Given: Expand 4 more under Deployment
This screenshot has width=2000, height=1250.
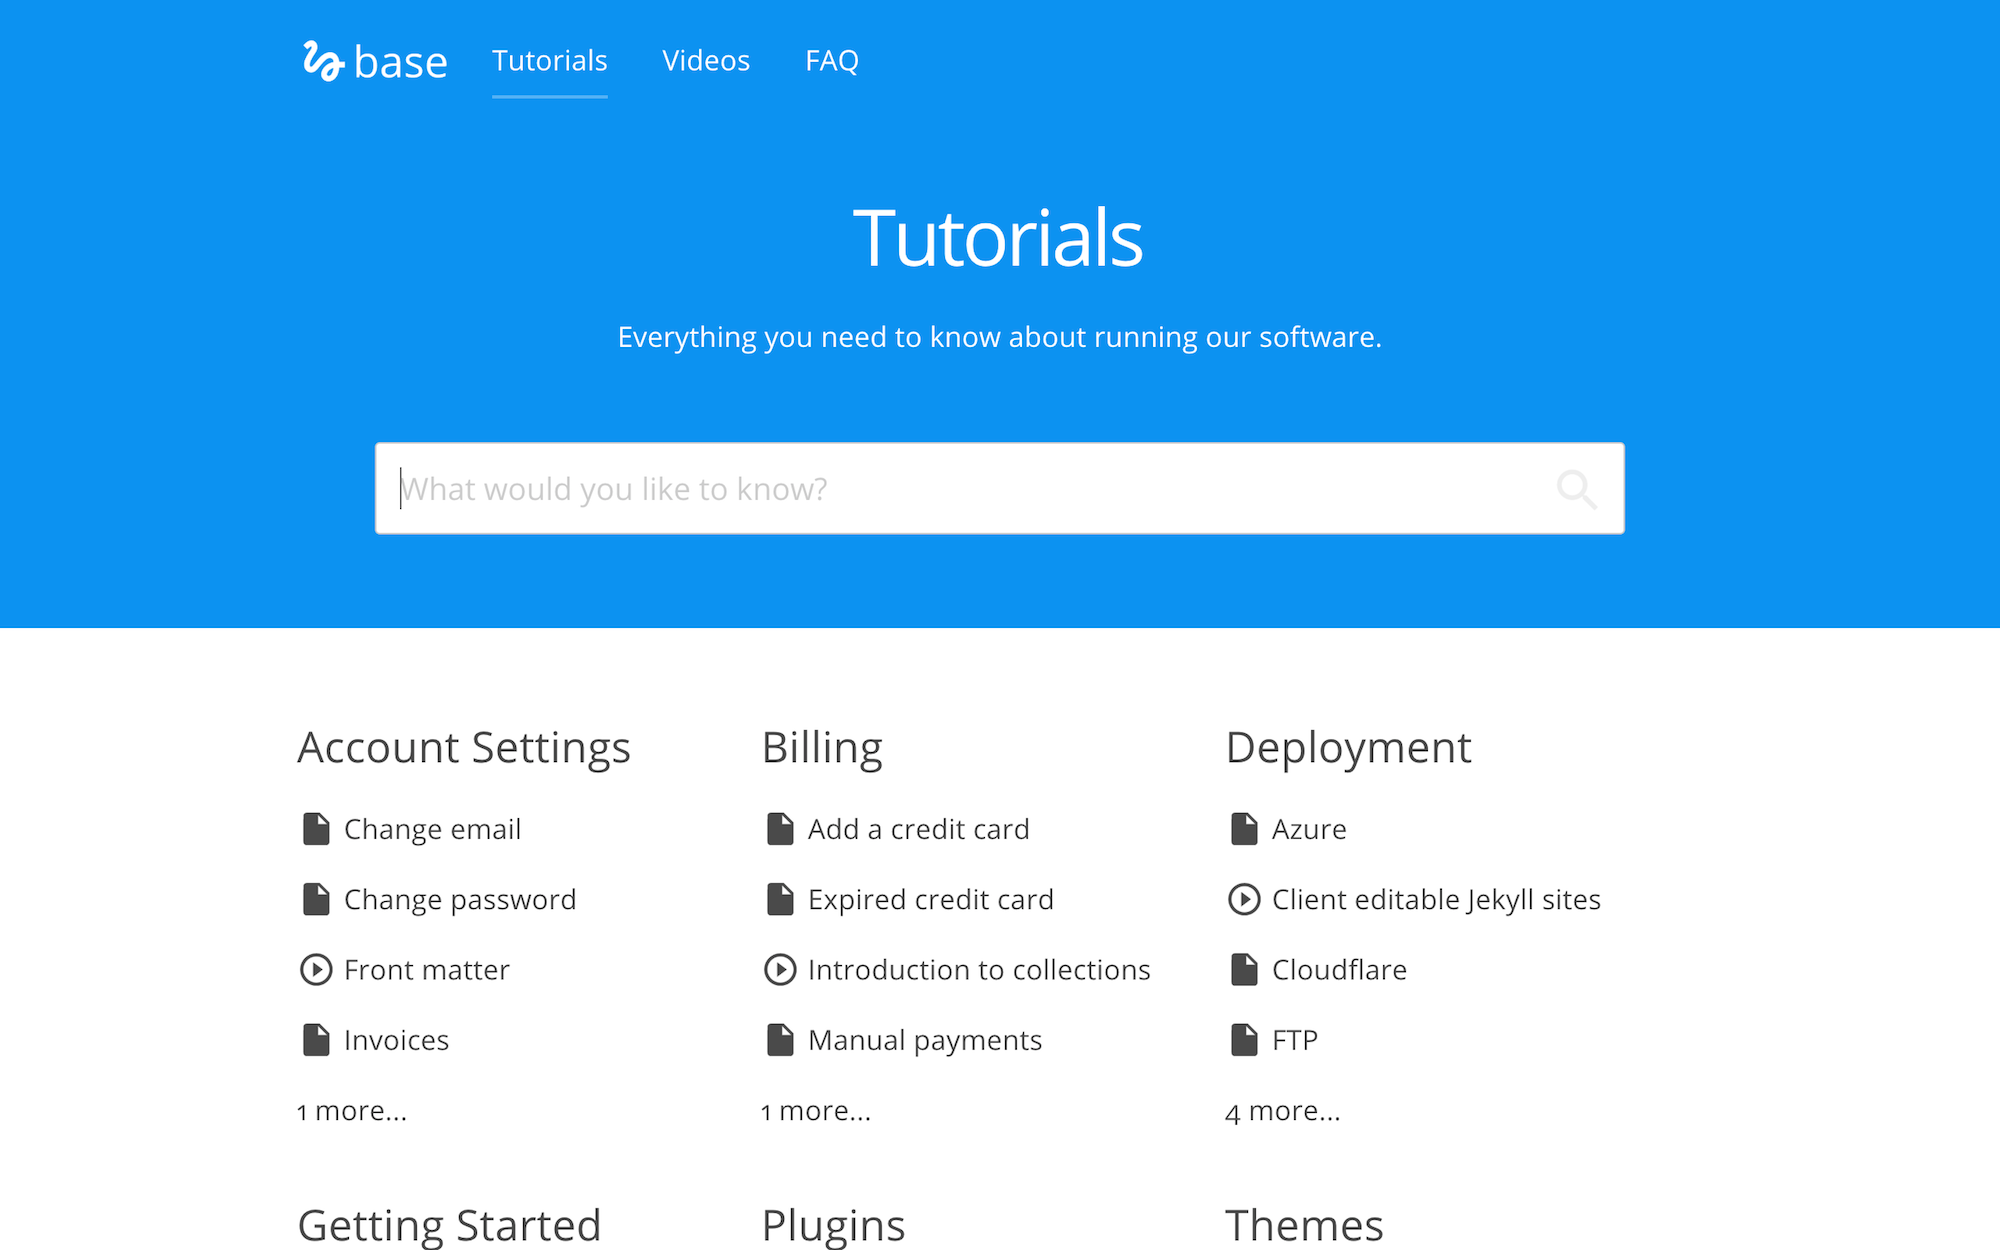Looking at the screenshot, I should pyautogui.click(x=1283, y=1111).
